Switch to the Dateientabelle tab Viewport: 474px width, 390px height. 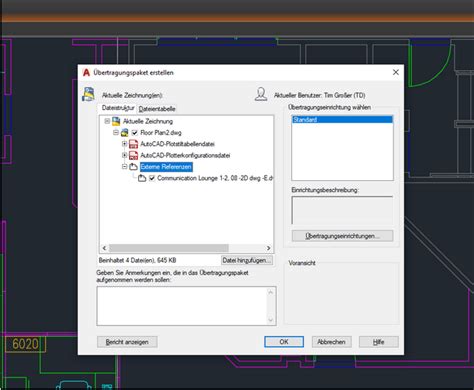157,109
